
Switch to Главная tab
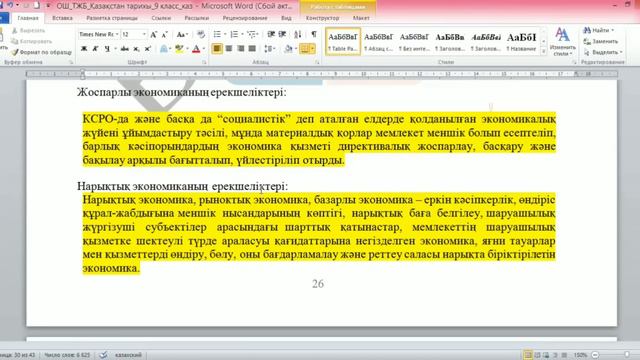click(28, 18)
